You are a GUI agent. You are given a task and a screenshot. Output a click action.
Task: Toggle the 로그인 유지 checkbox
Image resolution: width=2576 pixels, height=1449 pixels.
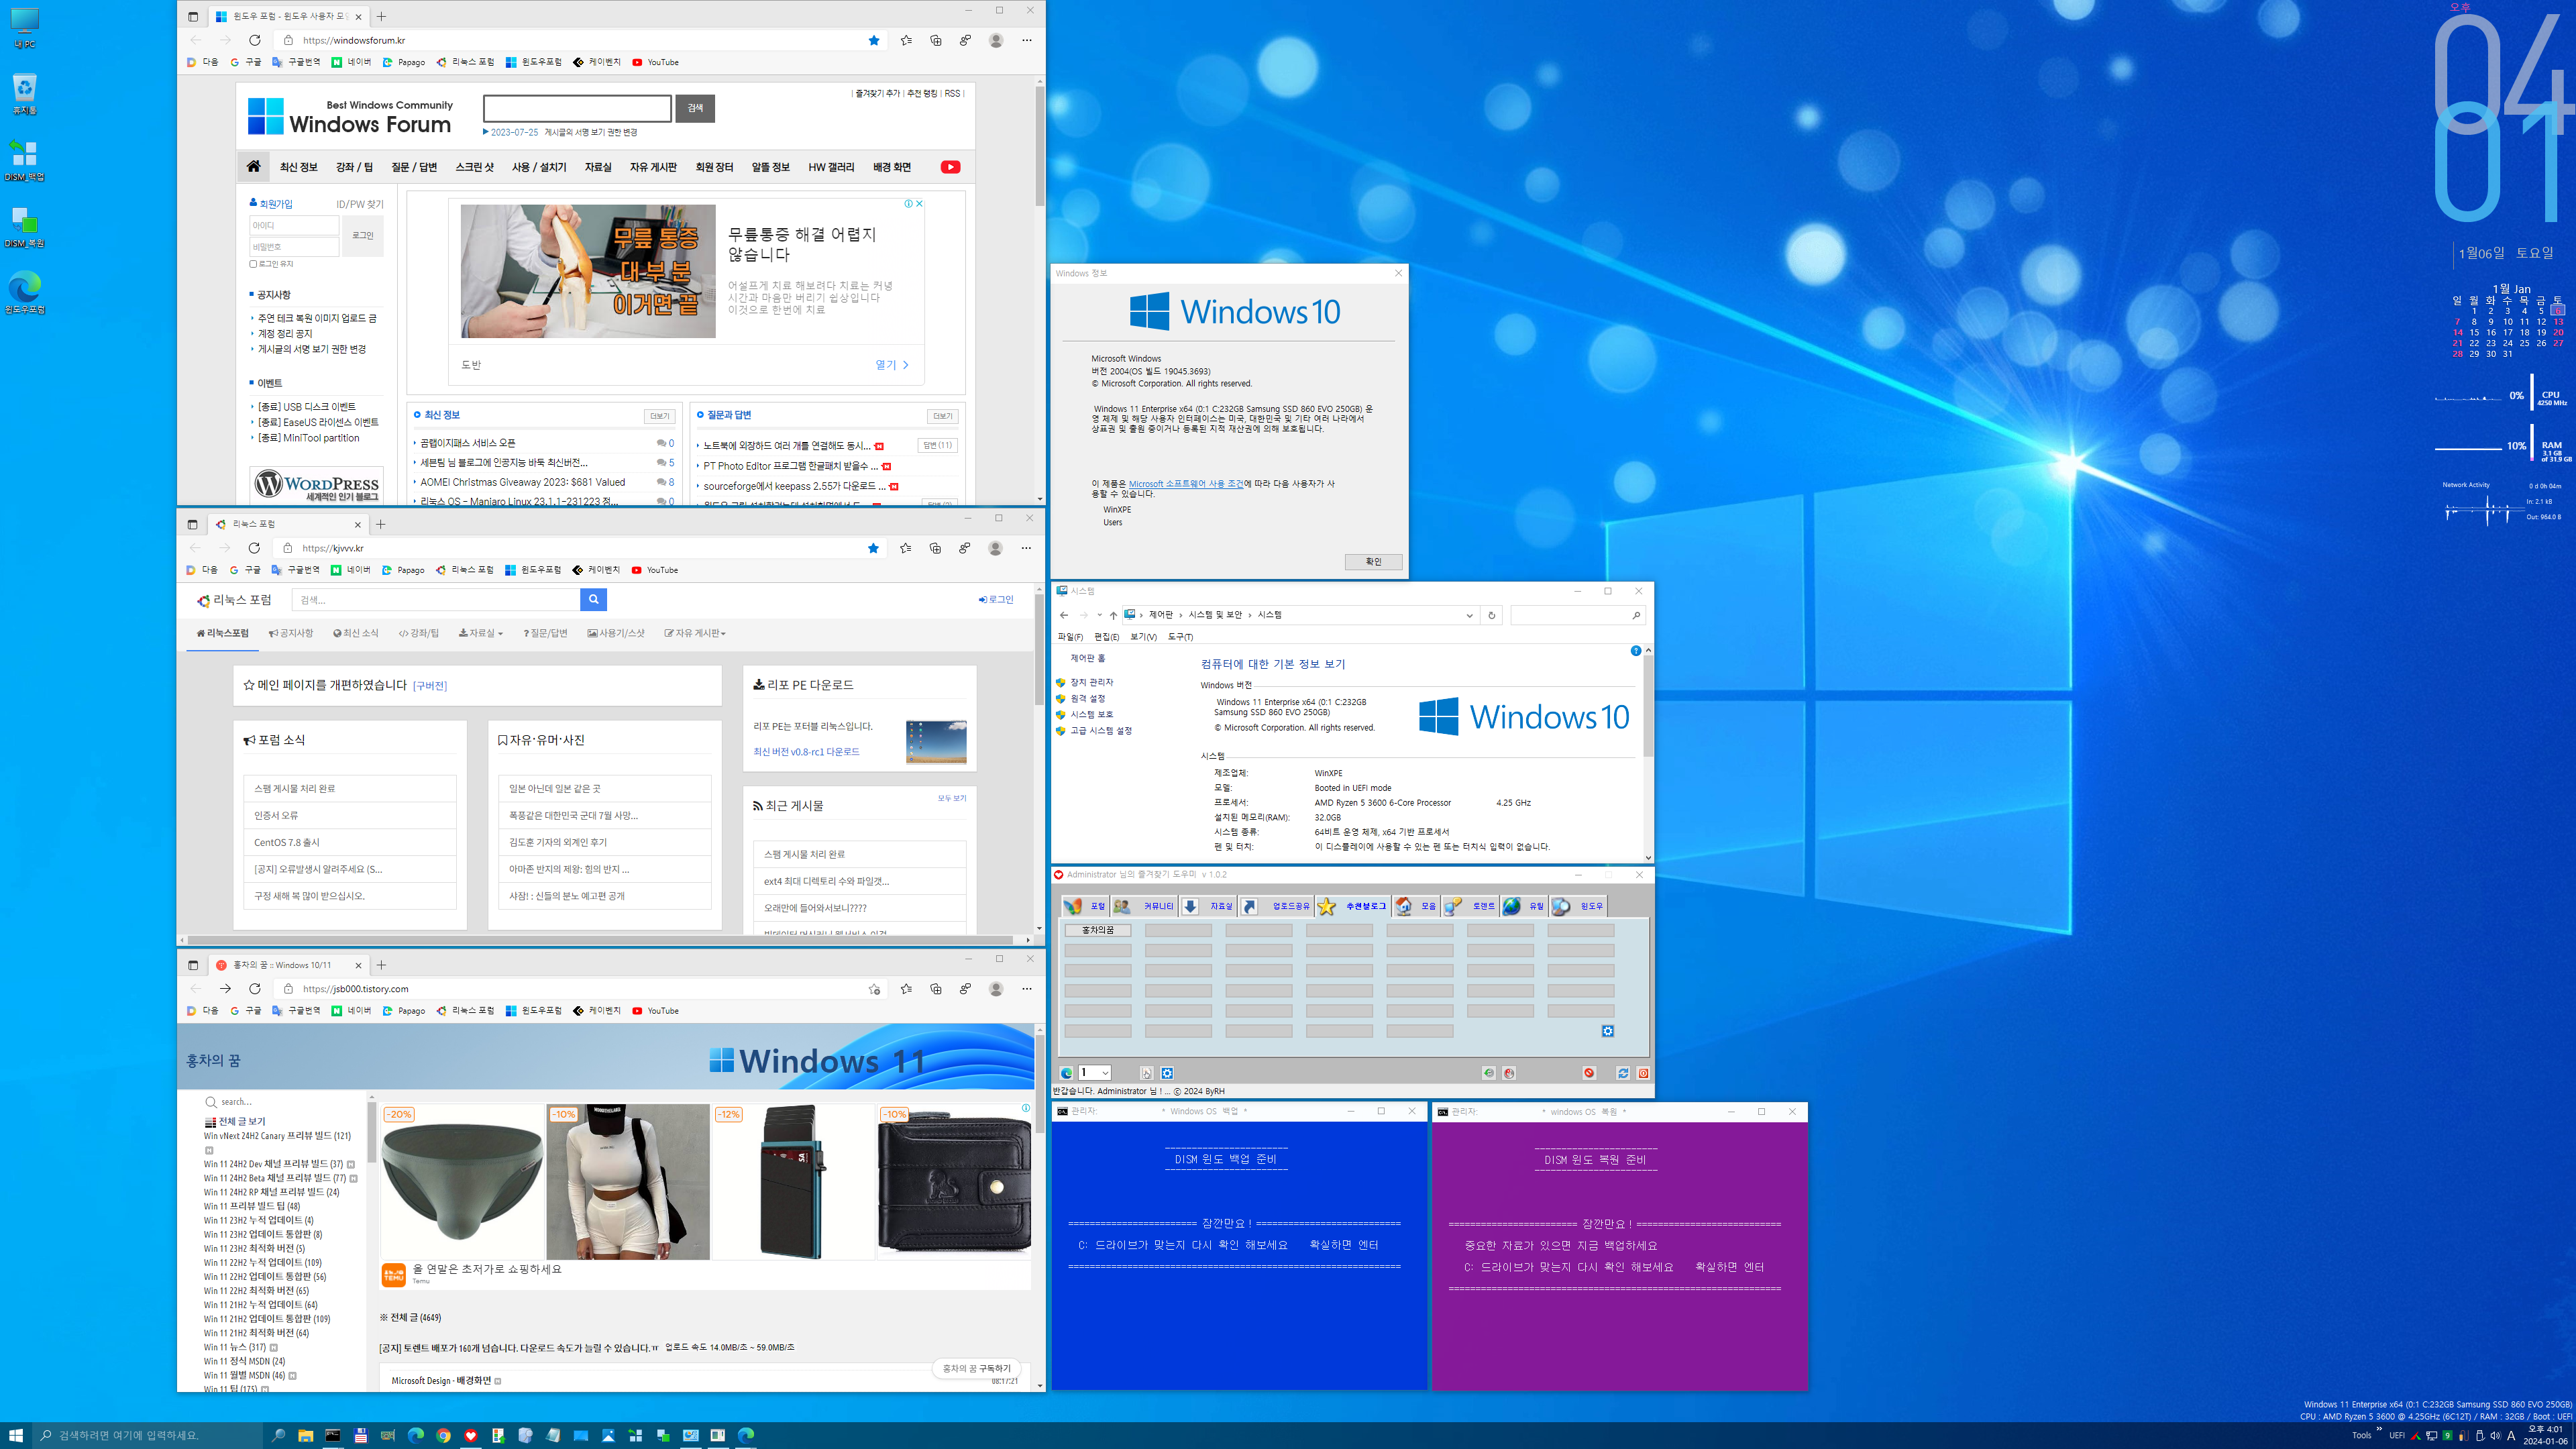click(253, 264)
